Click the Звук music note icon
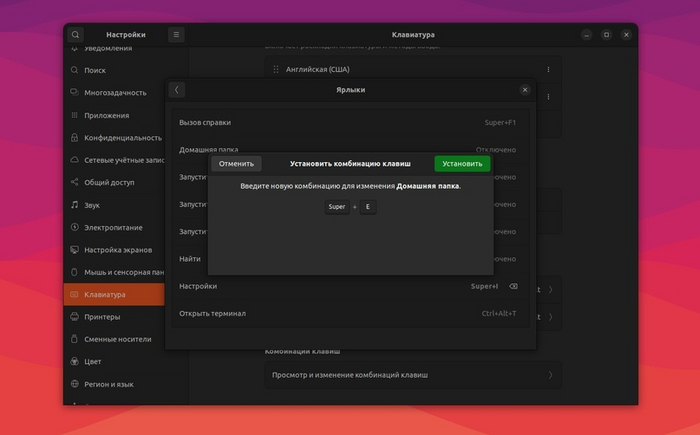700x435 pixels. click(75, 204)
